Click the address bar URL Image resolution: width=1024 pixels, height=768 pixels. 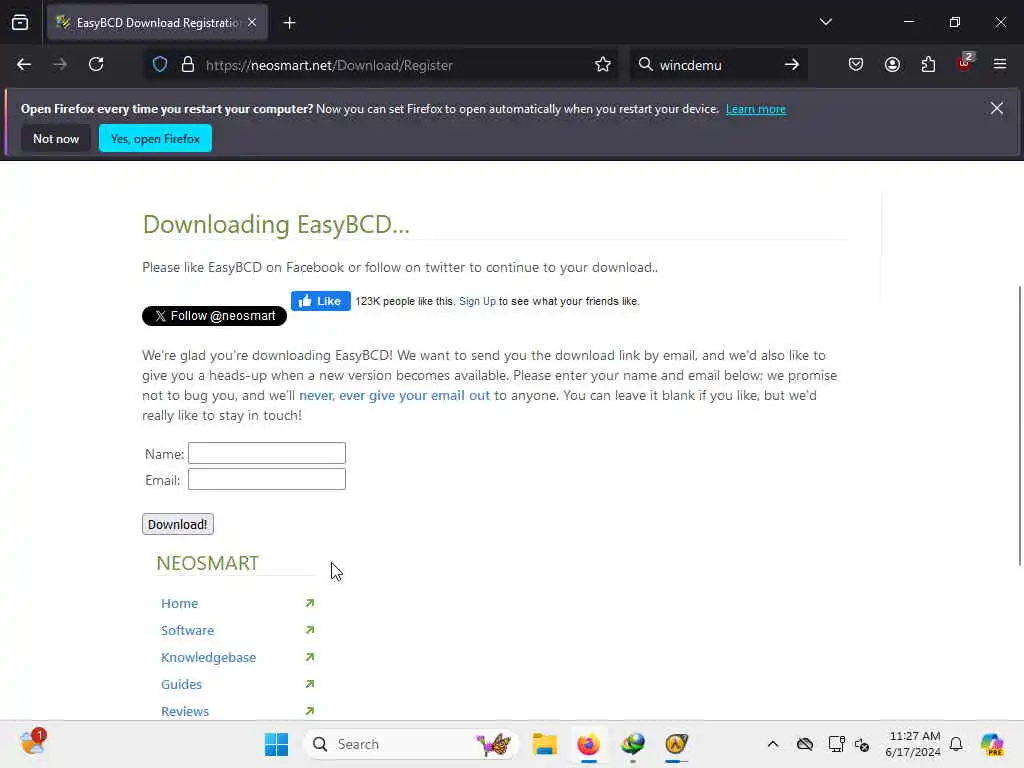click(329, 65)
